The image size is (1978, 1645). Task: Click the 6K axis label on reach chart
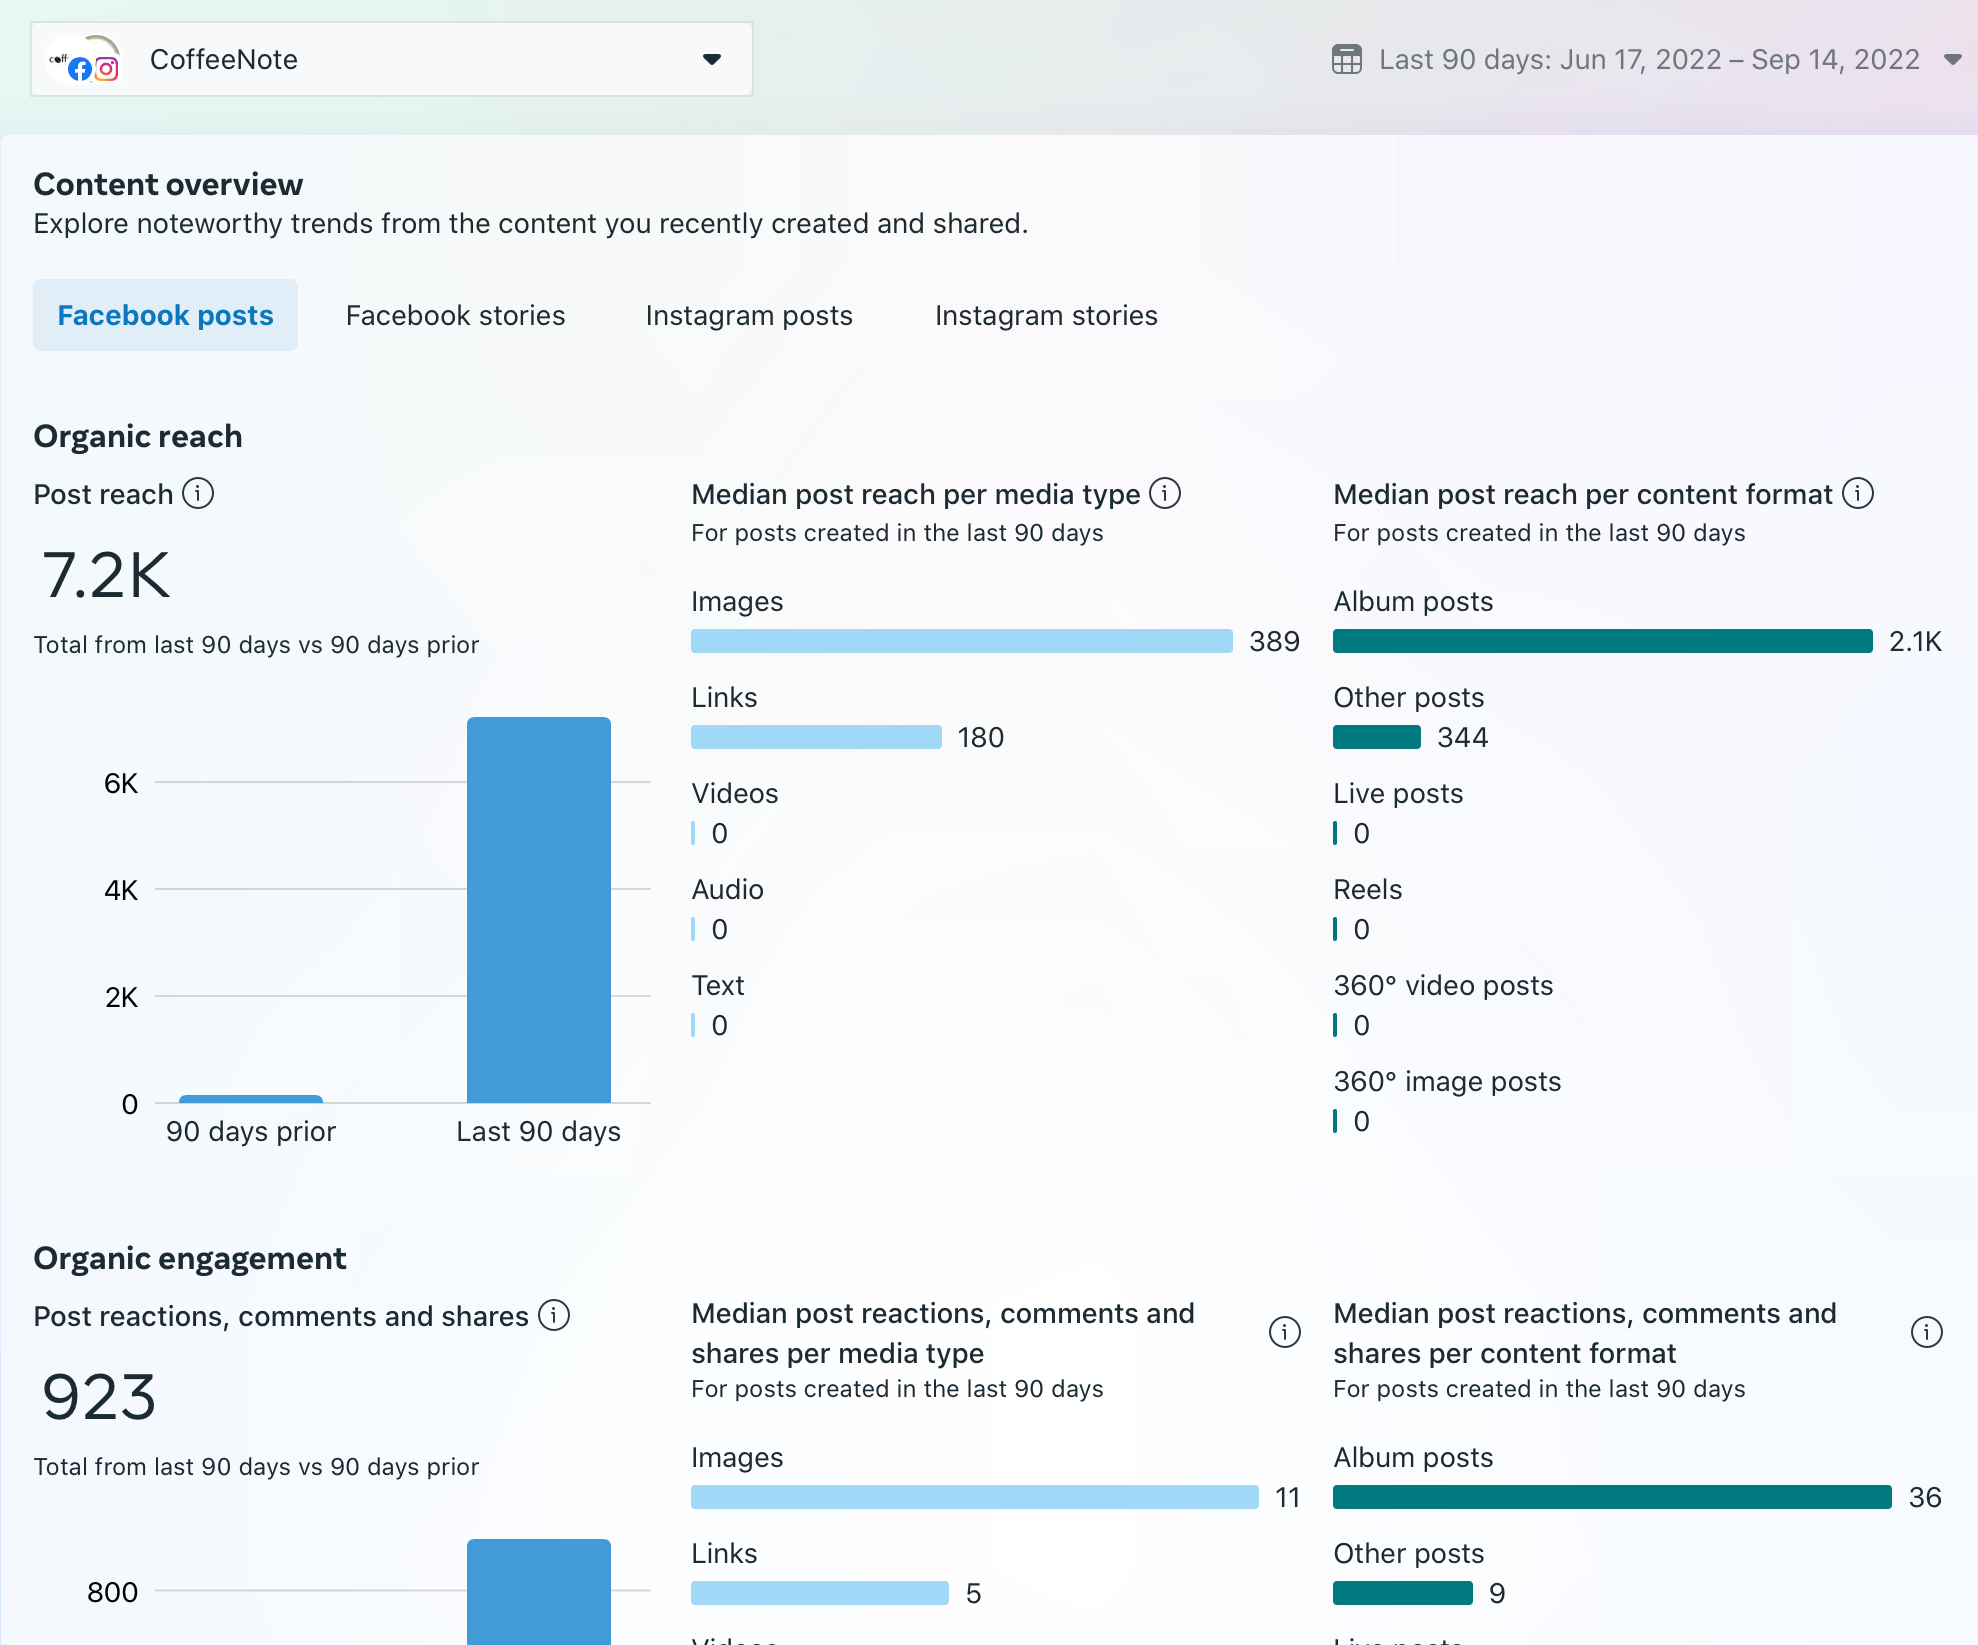tap(121, 783)
